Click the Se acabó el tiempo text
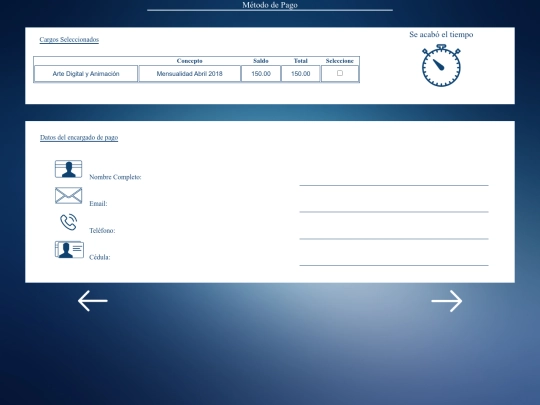540x405 pixels. pos(441,34)
